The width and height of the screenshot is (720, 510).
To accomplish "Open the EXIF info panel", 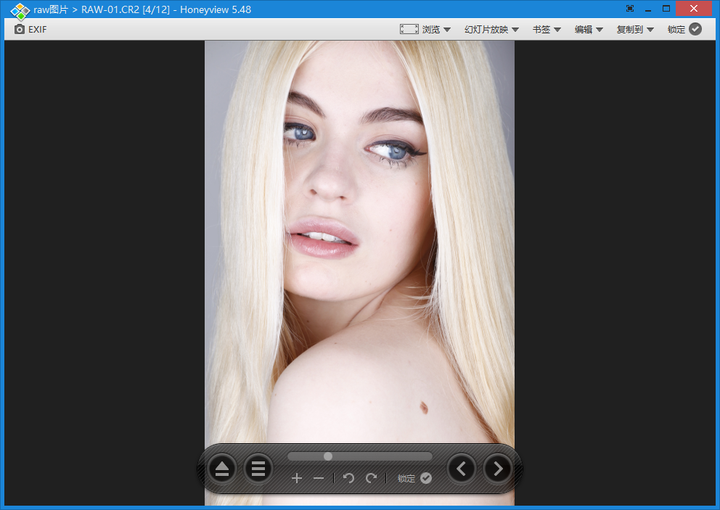I will tap(30, 29).
